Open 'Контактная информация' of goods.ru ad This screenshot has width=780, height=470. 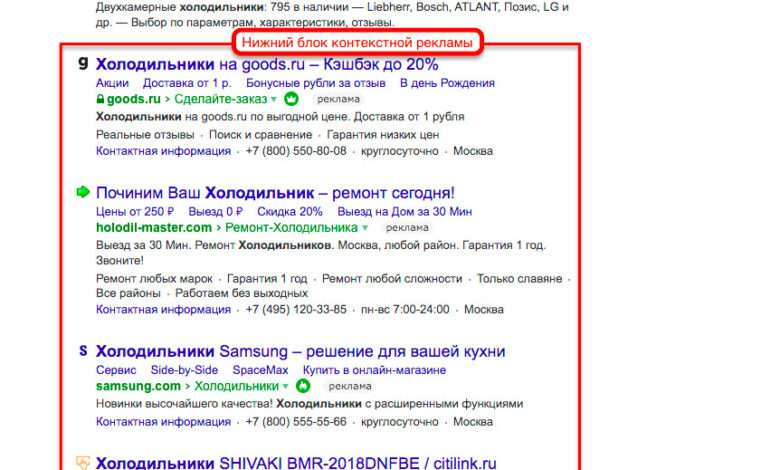pos(163,151)
